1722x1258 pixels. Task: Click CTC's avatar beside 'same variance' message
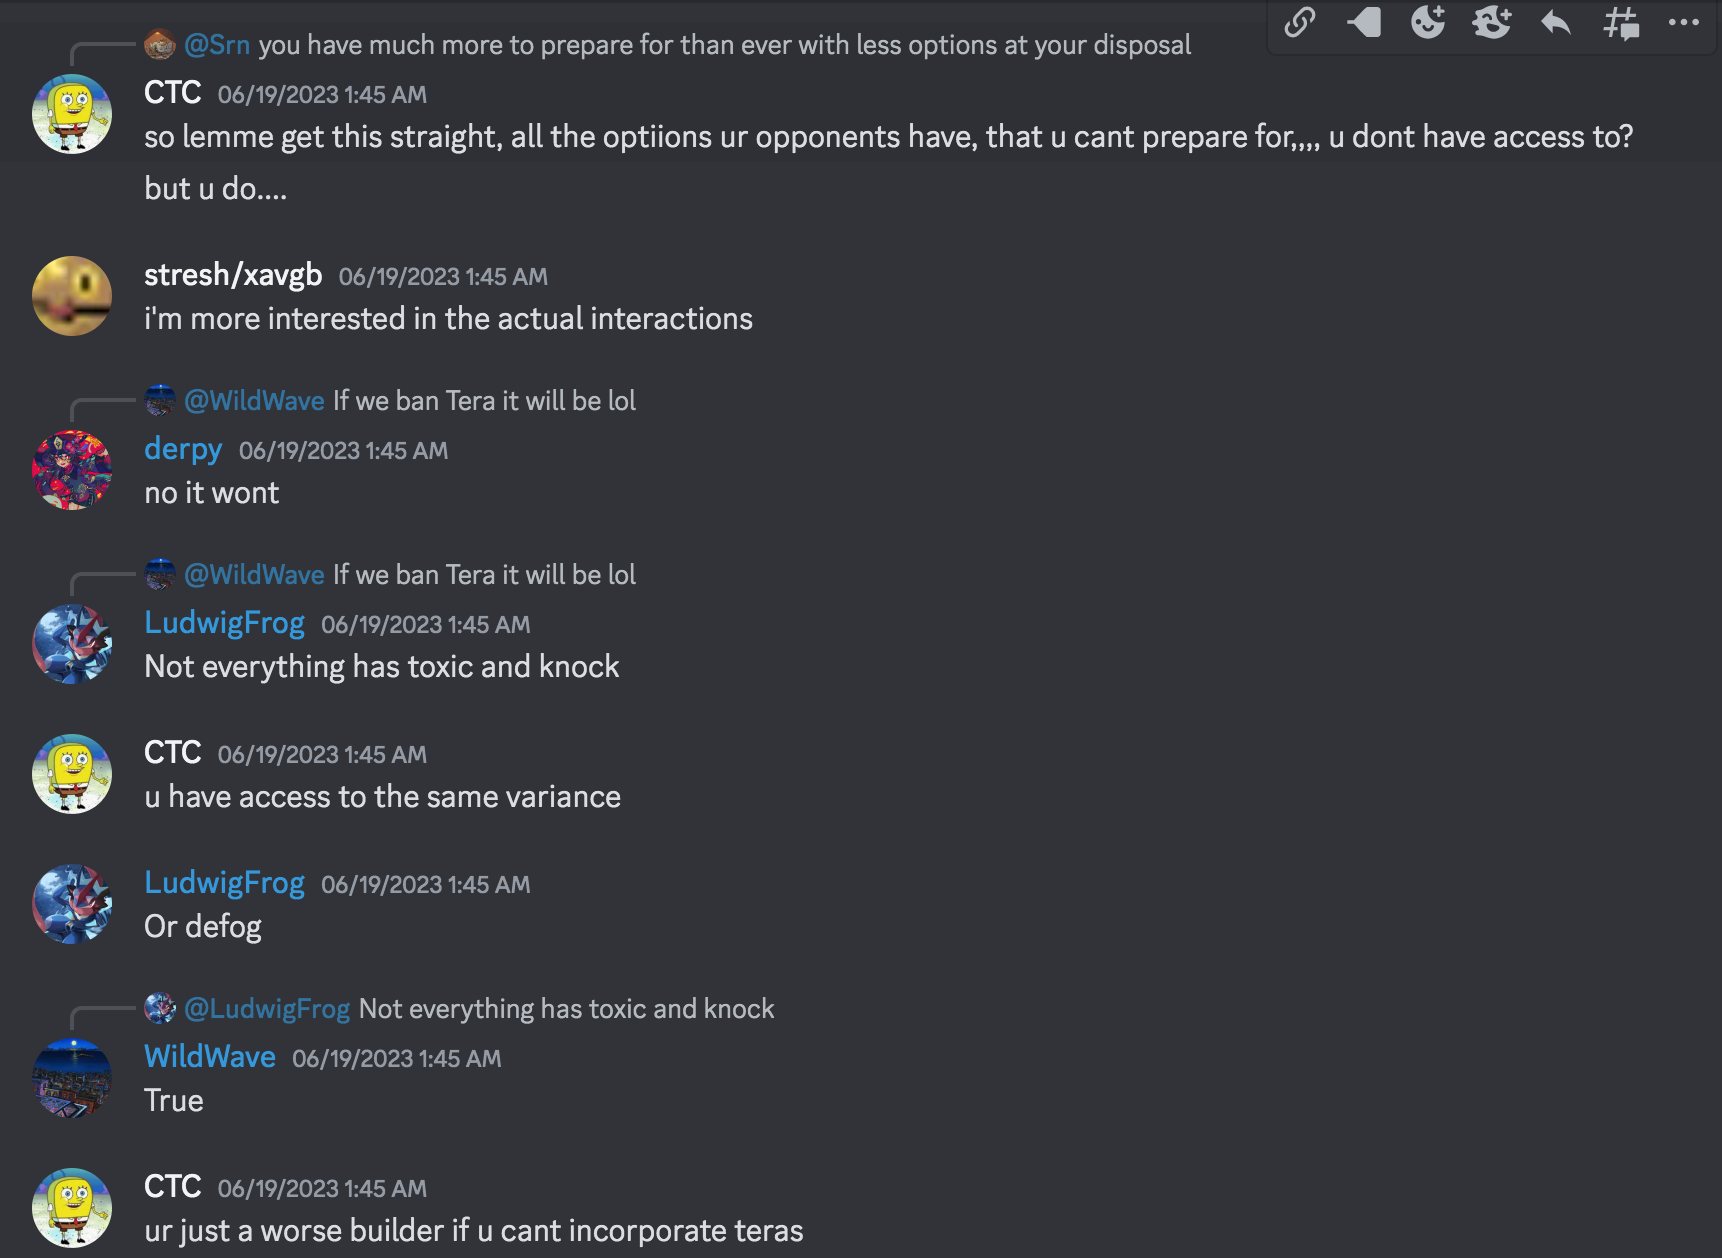[x=72, y=774]
